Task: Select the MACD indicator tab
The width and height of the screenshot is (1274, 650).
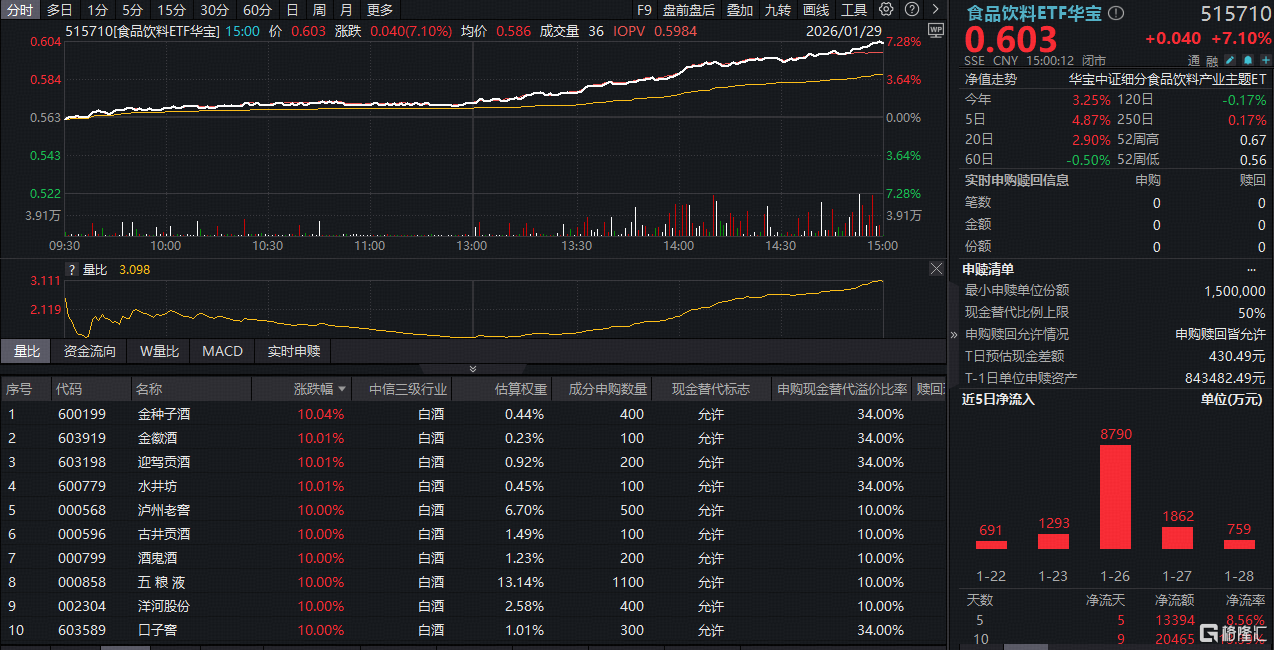Action: pyautogui.click(x=222, y=351)
